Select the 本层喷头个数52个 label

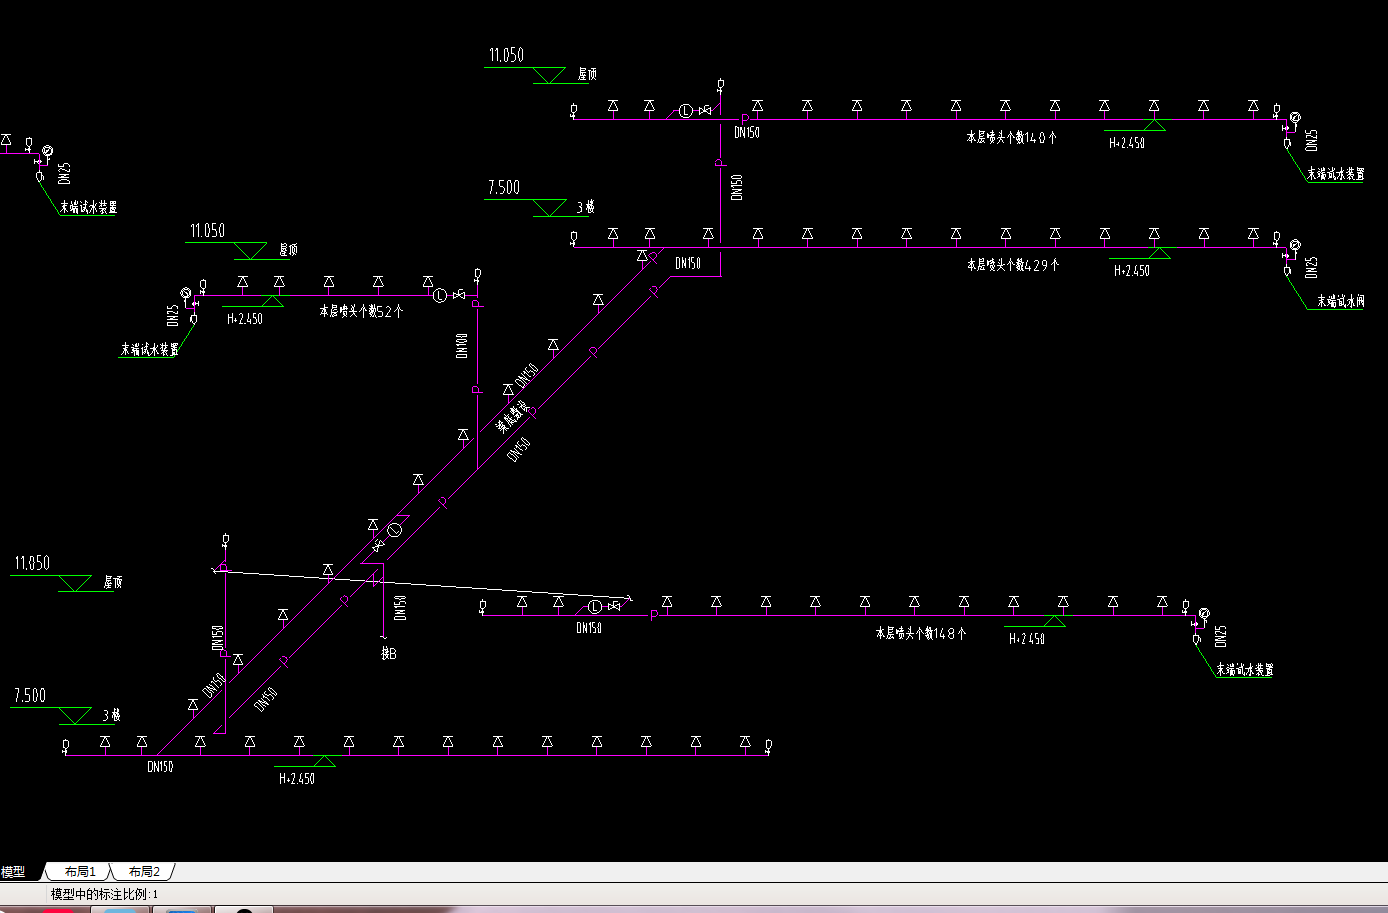362,311
